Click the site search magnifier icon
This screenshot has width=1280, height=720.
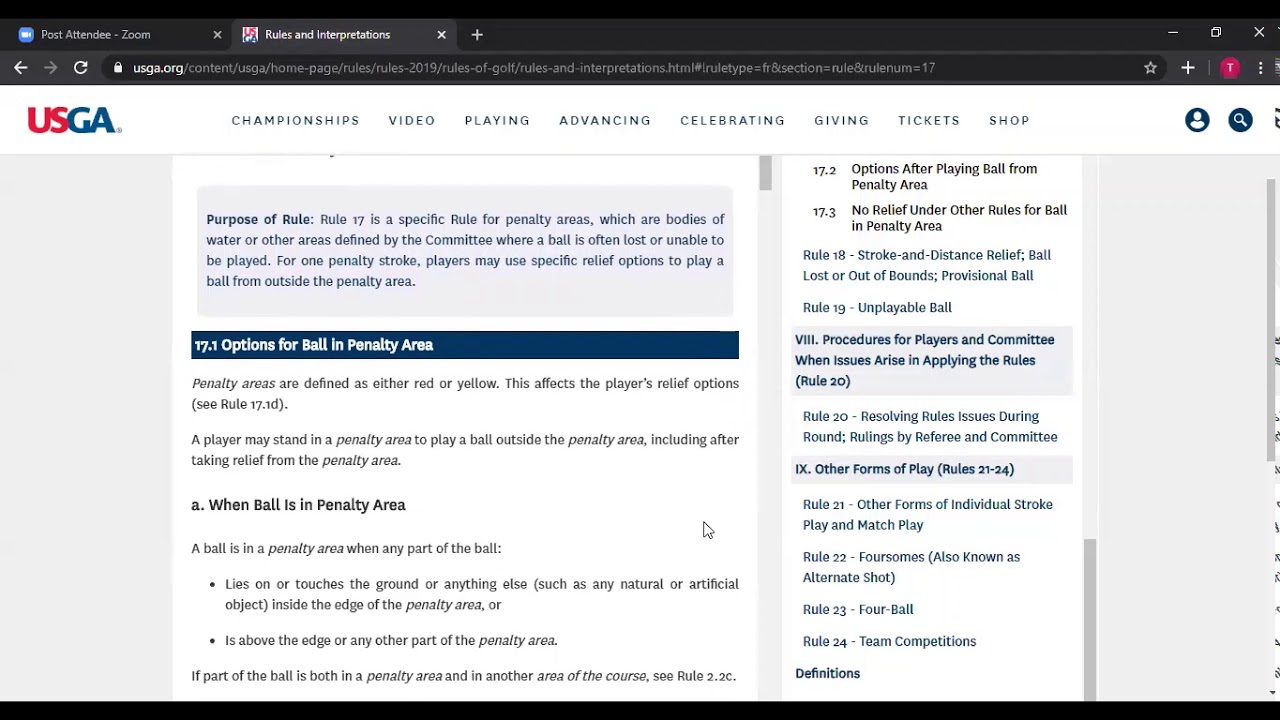point(1240,120)
